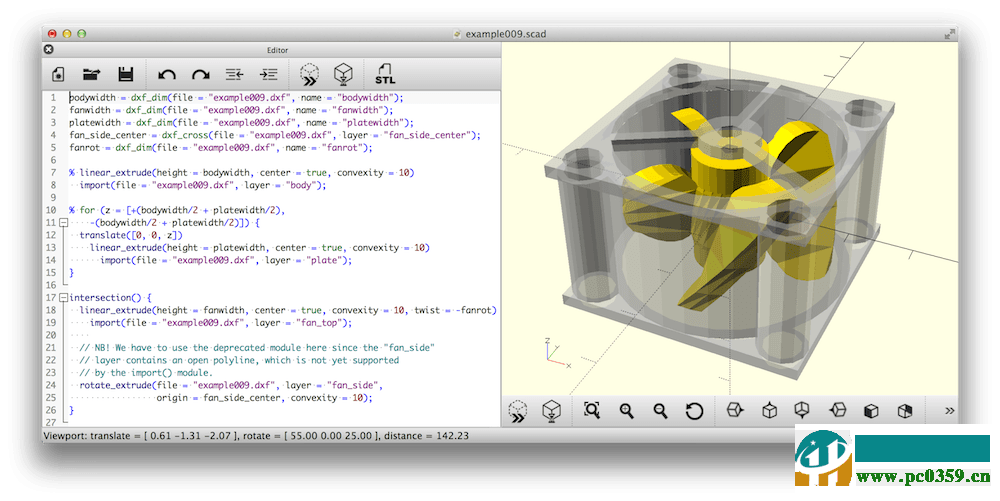Zoom out of the 3D view
The image size is (1000, 501).
tap(660, 410)
